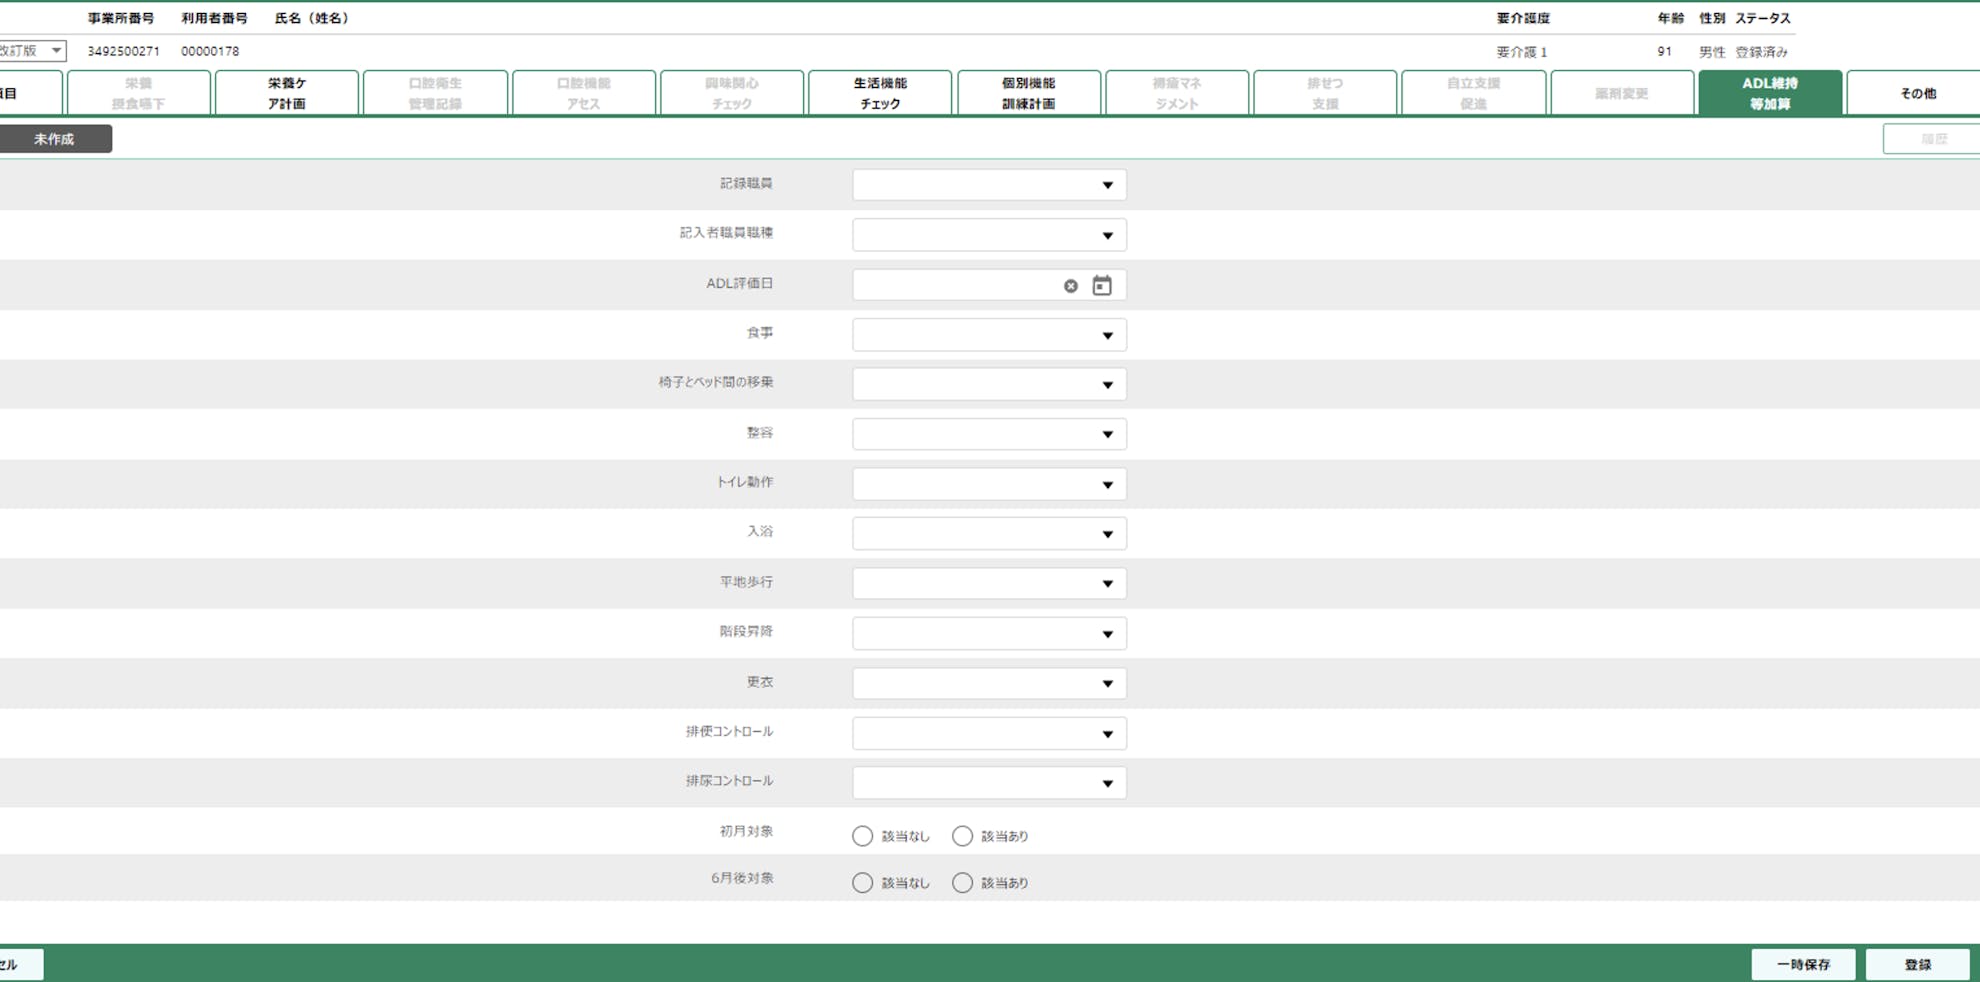Open the トイレ動作 dropdown

tap(988, 484)
